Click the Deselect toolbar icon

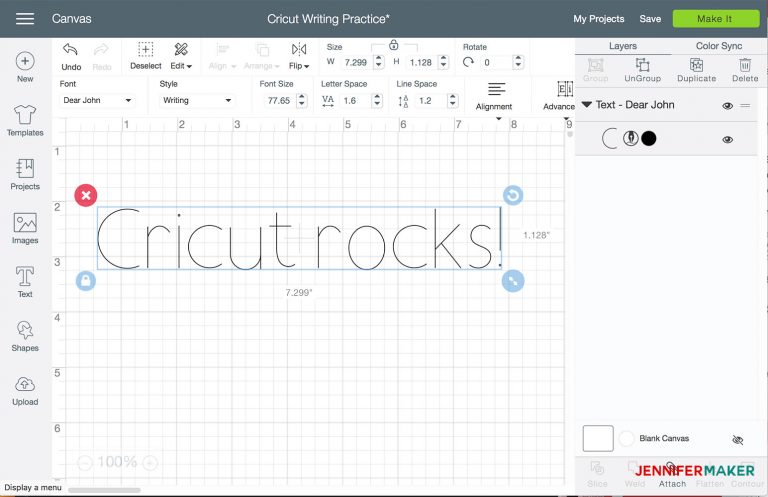click(x=145, y=56)
